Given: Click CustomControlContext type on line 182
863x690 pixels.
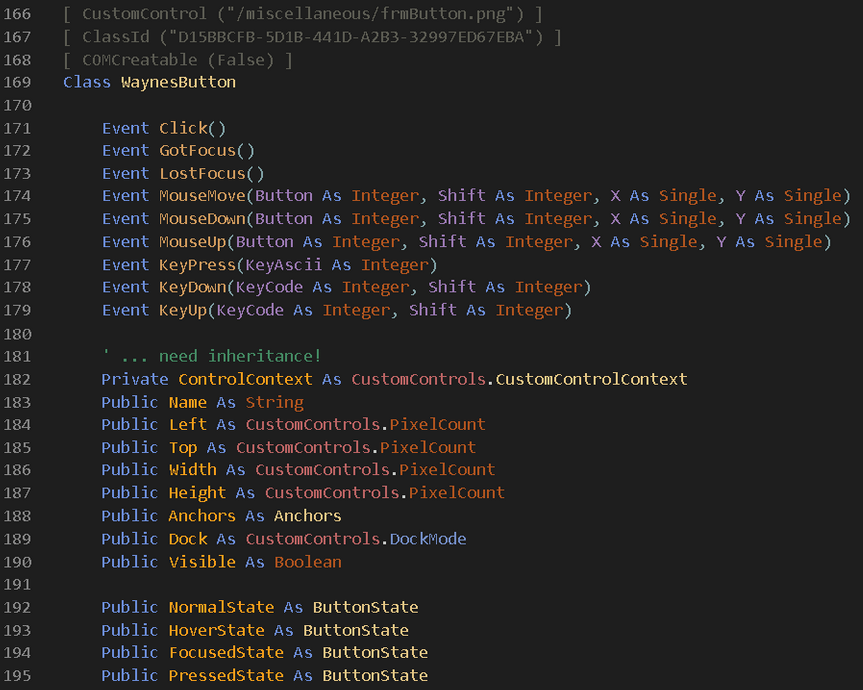Looking at the screenshot, I should (591, 380).
